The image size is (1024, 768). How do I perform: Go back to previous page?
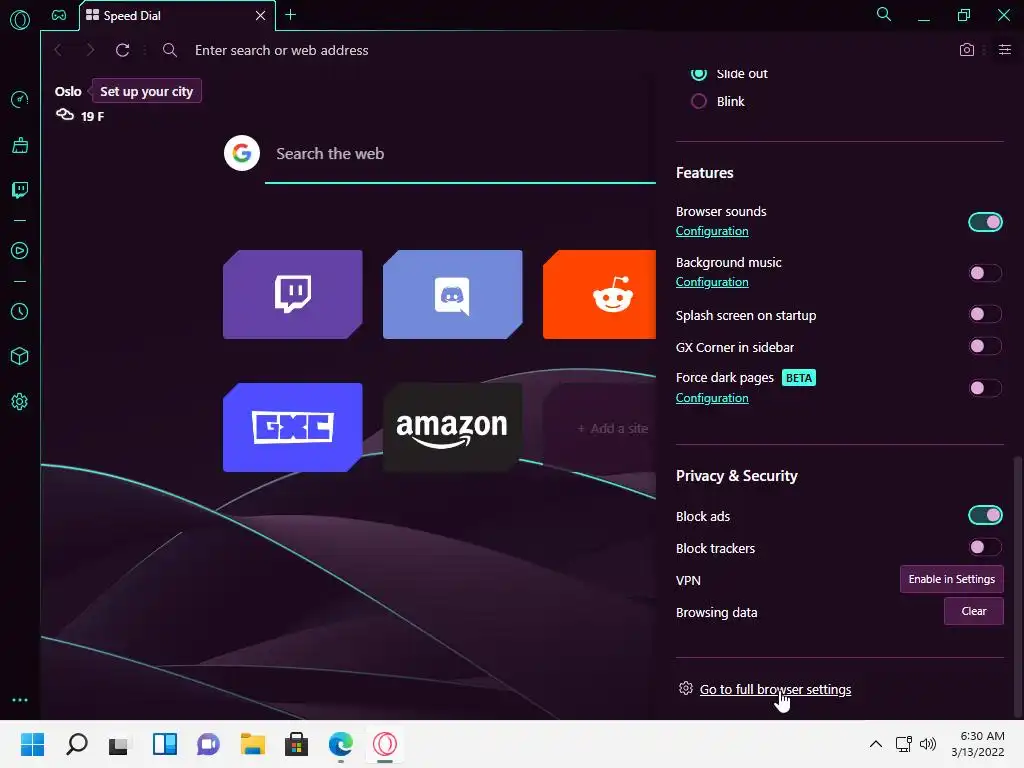click(x=58, y=50)
